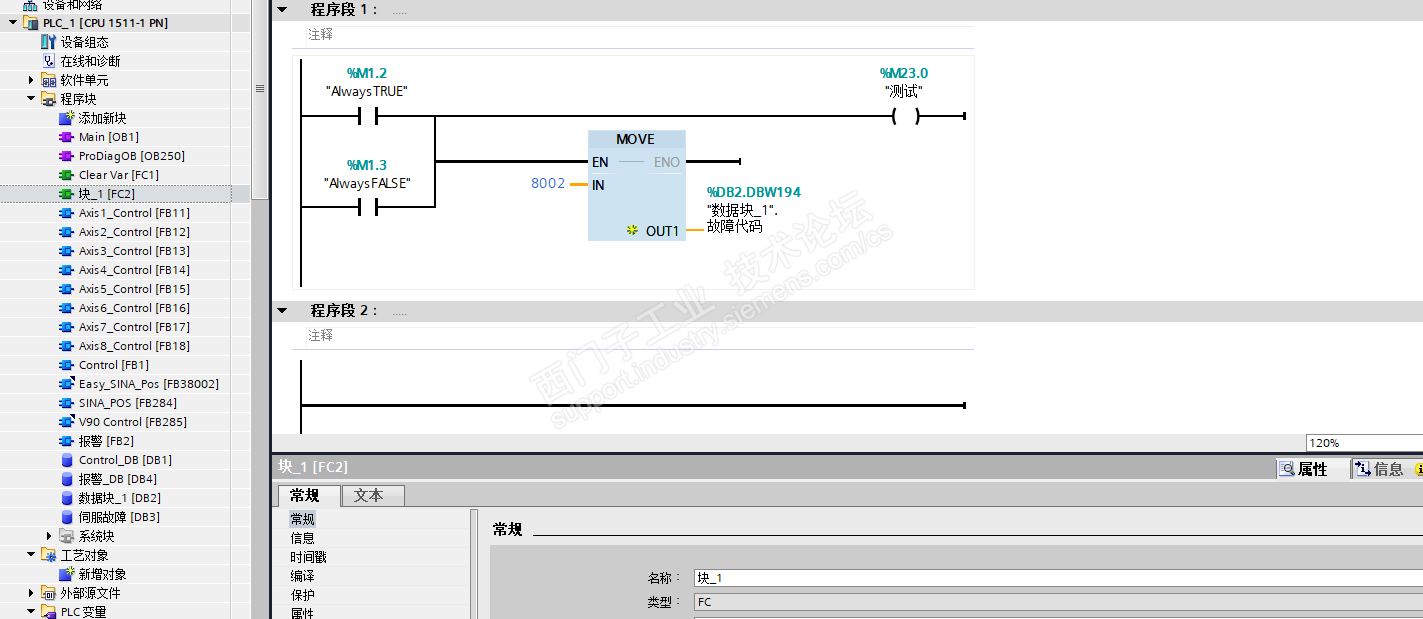
Task: Click the 报警 [FB2] block icon
Action: point(67,441)
